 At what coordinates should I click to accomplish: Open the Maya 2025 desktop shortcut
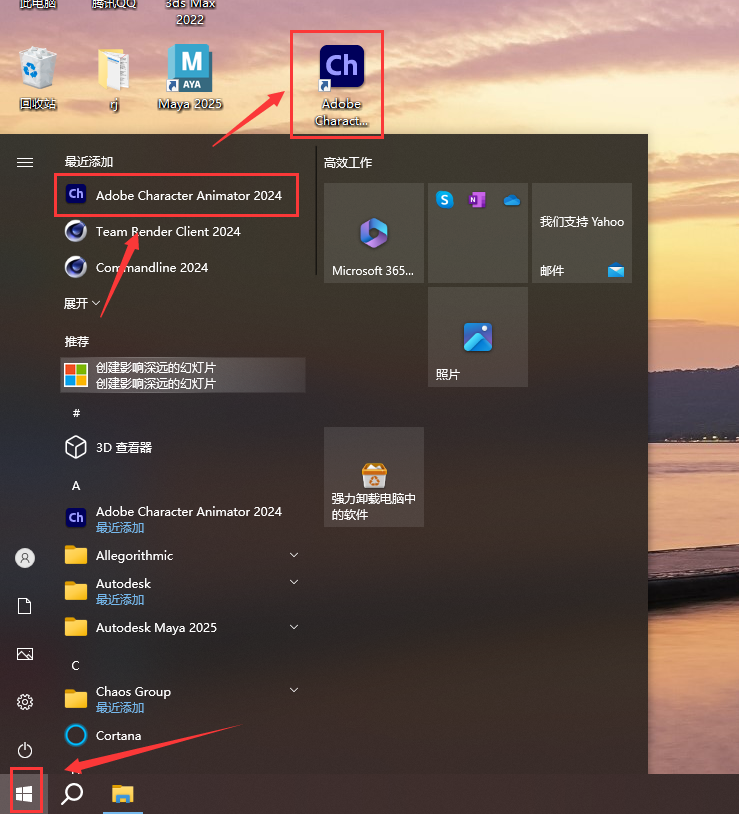[x=190, y=77]
